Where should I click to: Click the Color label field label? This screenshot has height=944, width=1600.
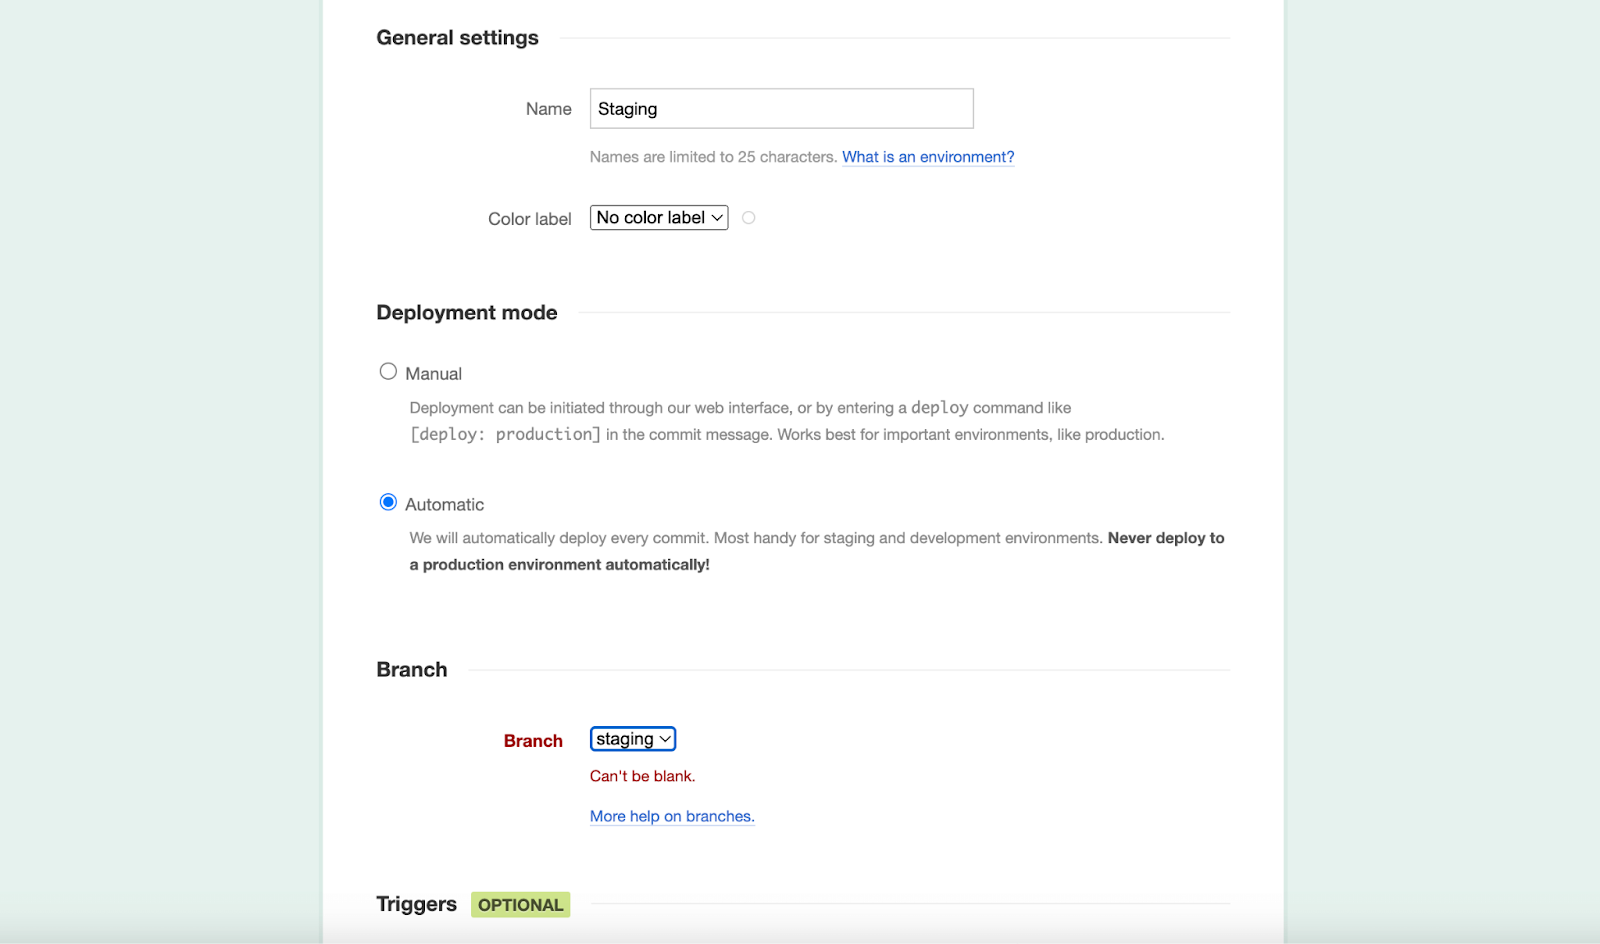[x=530, y=219]
